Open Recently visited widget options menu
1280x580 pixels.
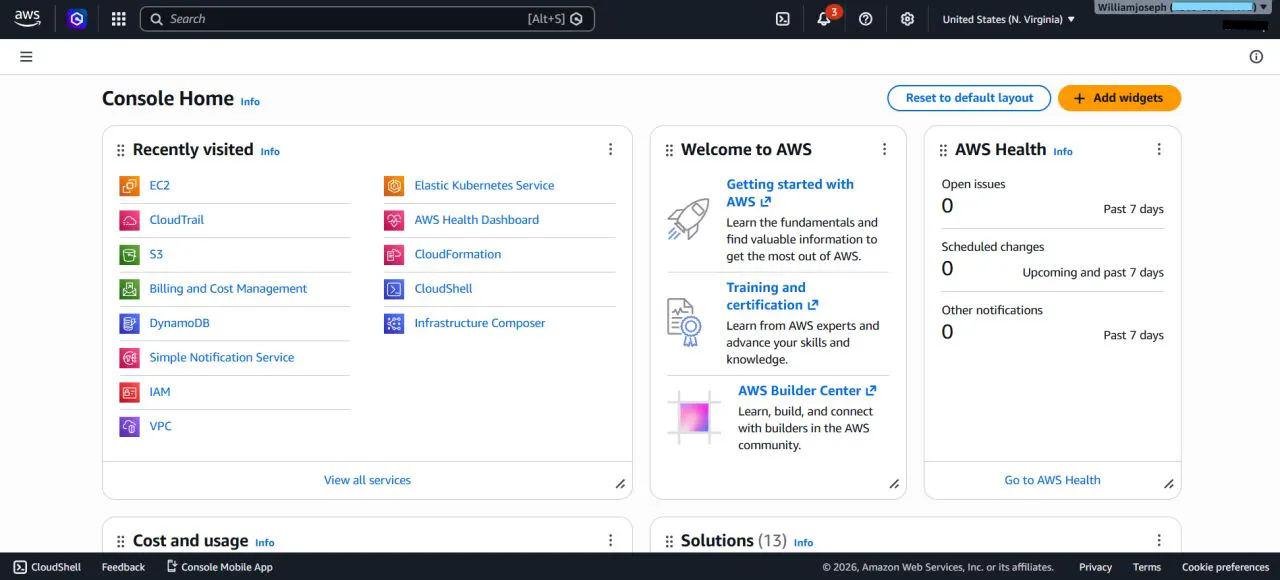tap(610, 149)
